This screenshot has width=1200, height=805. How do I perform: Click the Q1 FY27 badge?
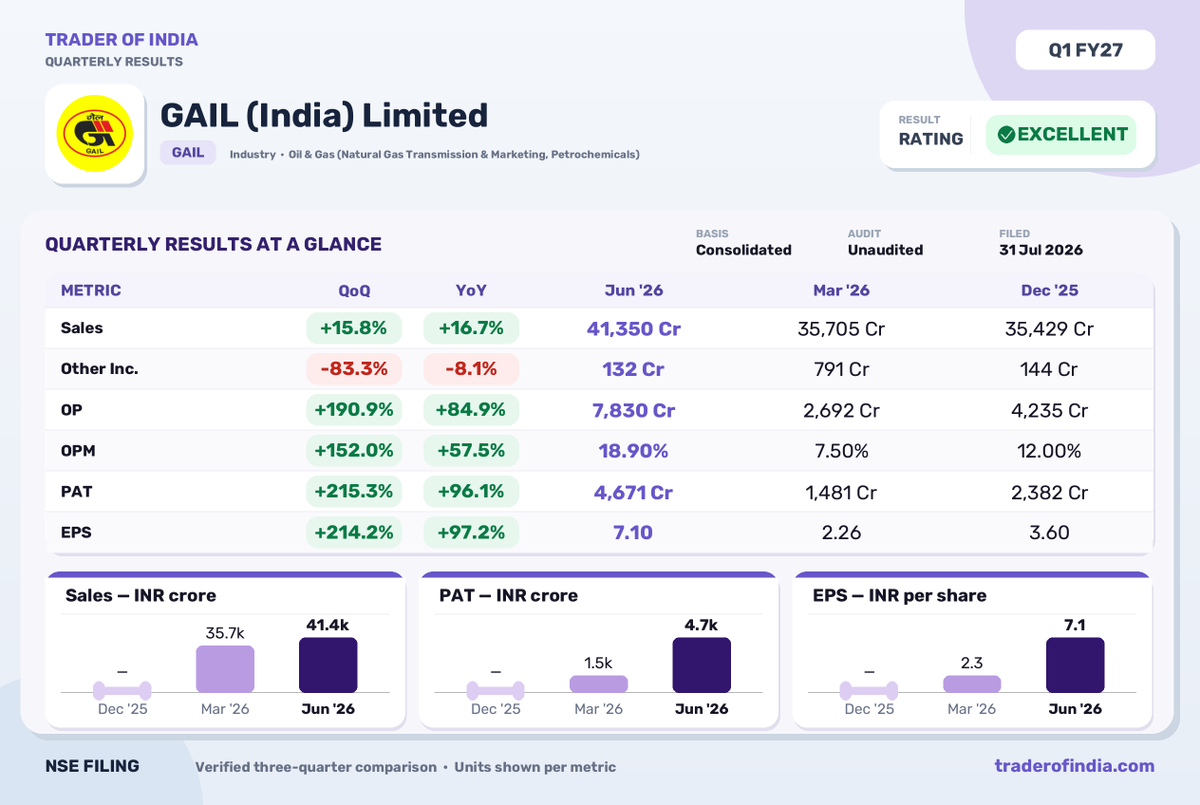coord(1085,50)
